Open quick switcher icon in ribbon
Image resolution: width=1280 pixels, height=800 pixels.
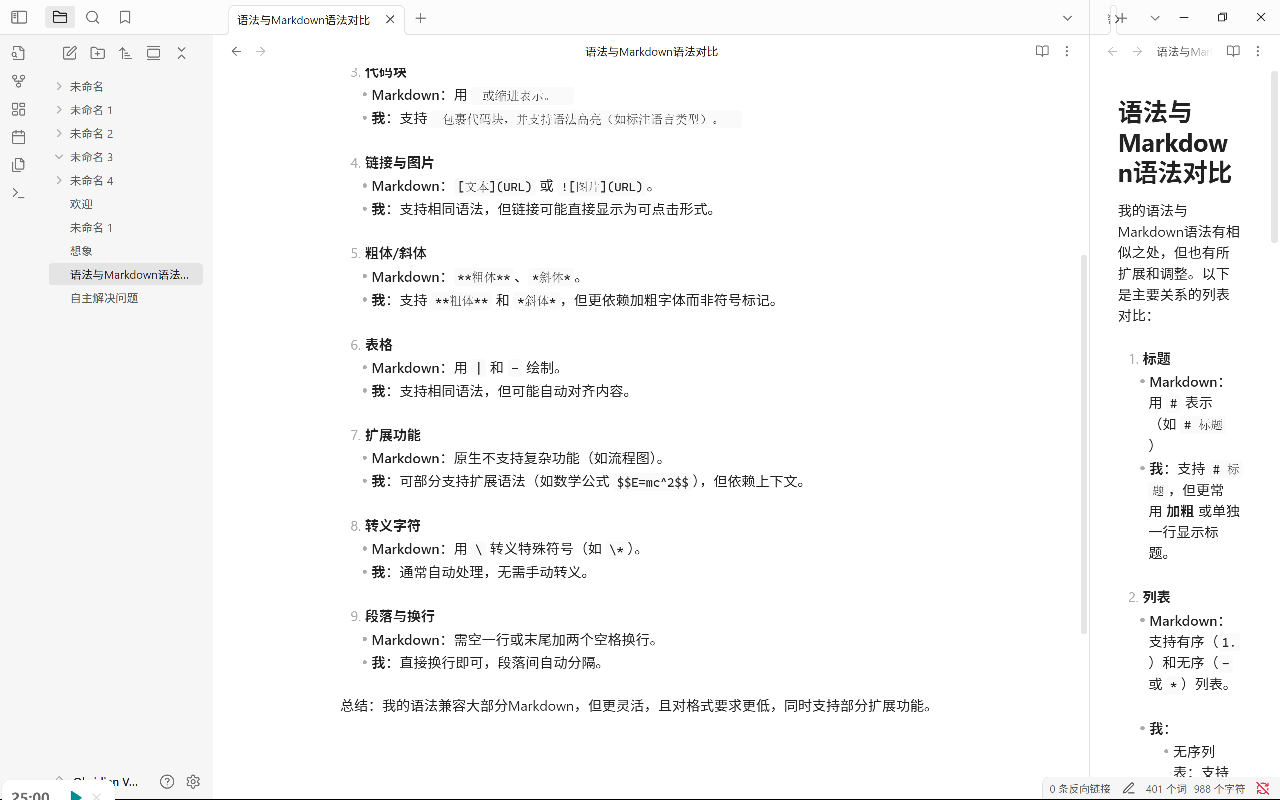pyautogui.click(x=19, y=54)
